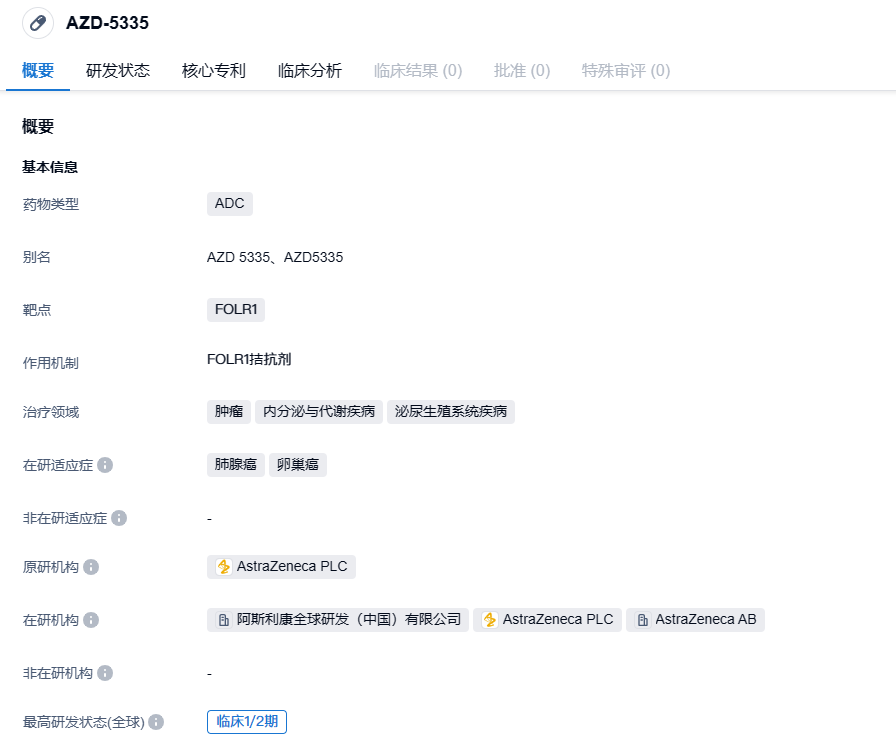Viewport: 896px width, 746px height.
Task: Click info icon next to 最高研发状态(全球)
Action: point(156,722)
